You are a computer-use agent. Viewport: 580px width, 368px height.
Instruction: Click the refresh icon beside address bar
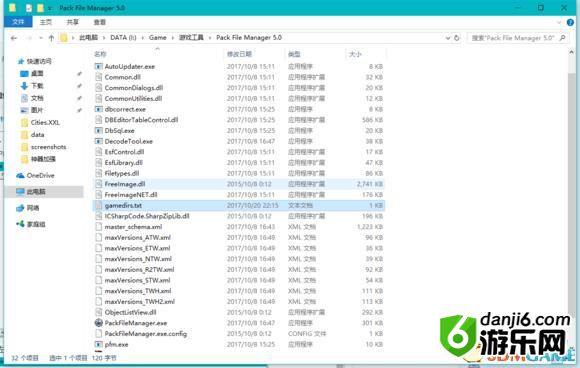tap(457, 38)
